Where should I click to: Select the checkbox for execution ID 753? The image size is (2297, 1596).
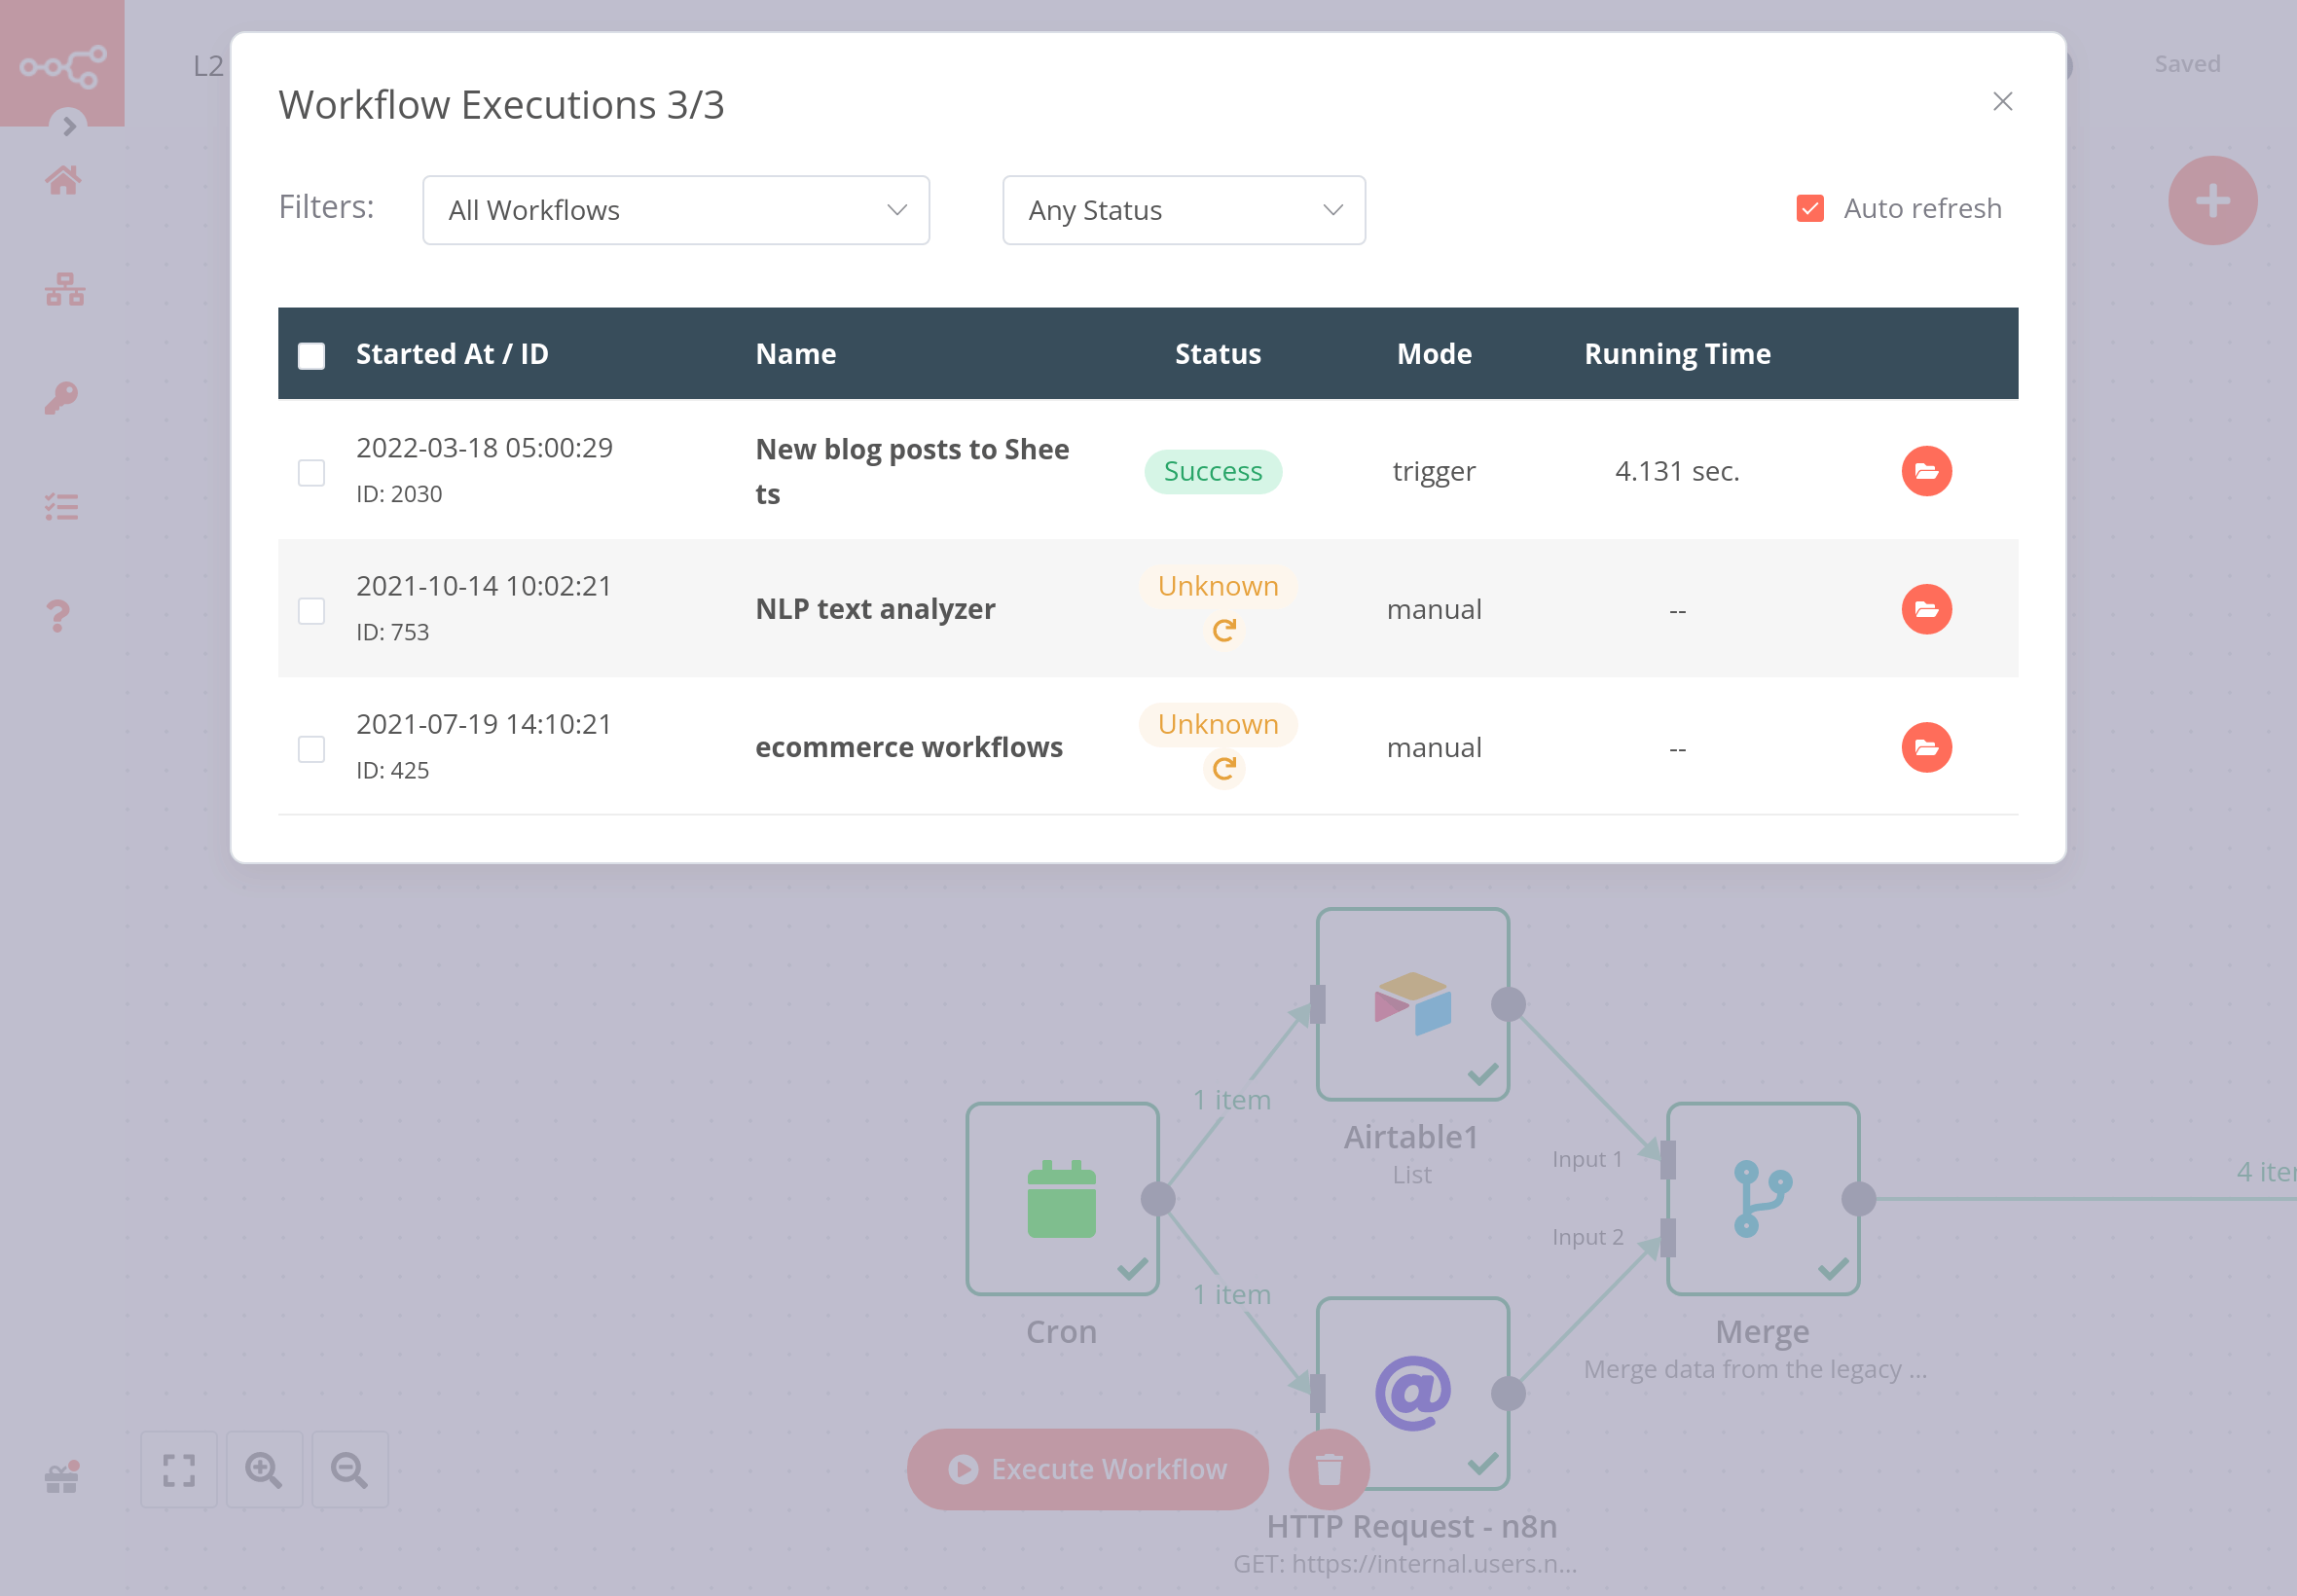[311, 610]
